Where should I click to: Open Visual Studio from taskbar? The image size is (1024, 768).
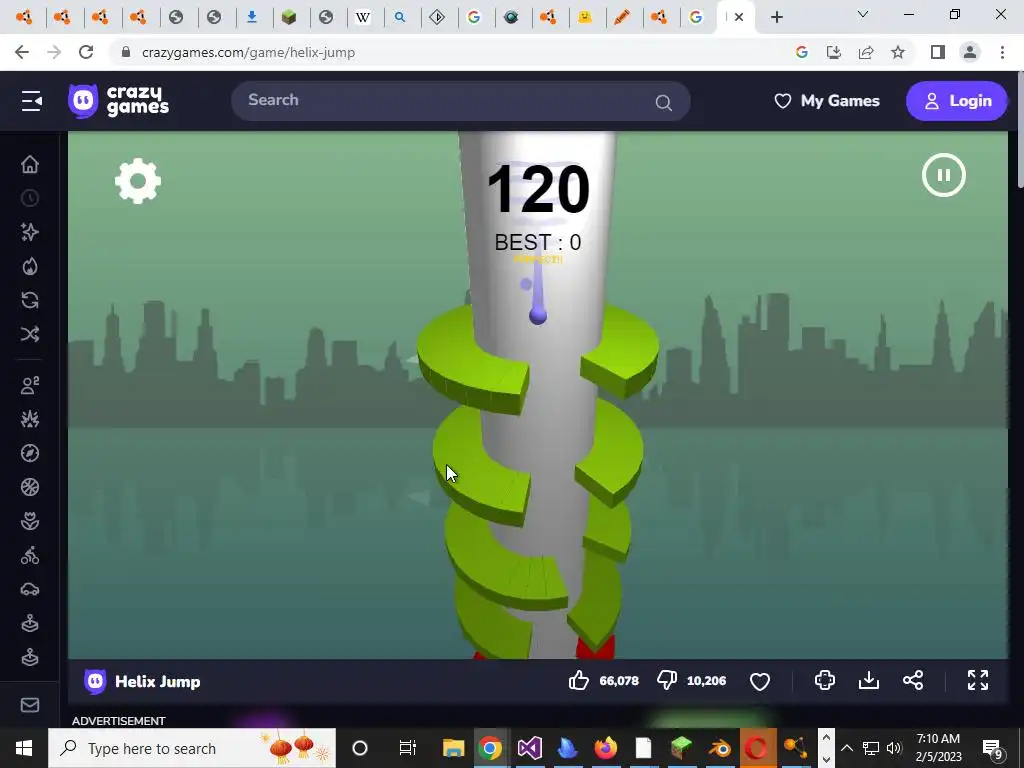[x=530, y=748]
